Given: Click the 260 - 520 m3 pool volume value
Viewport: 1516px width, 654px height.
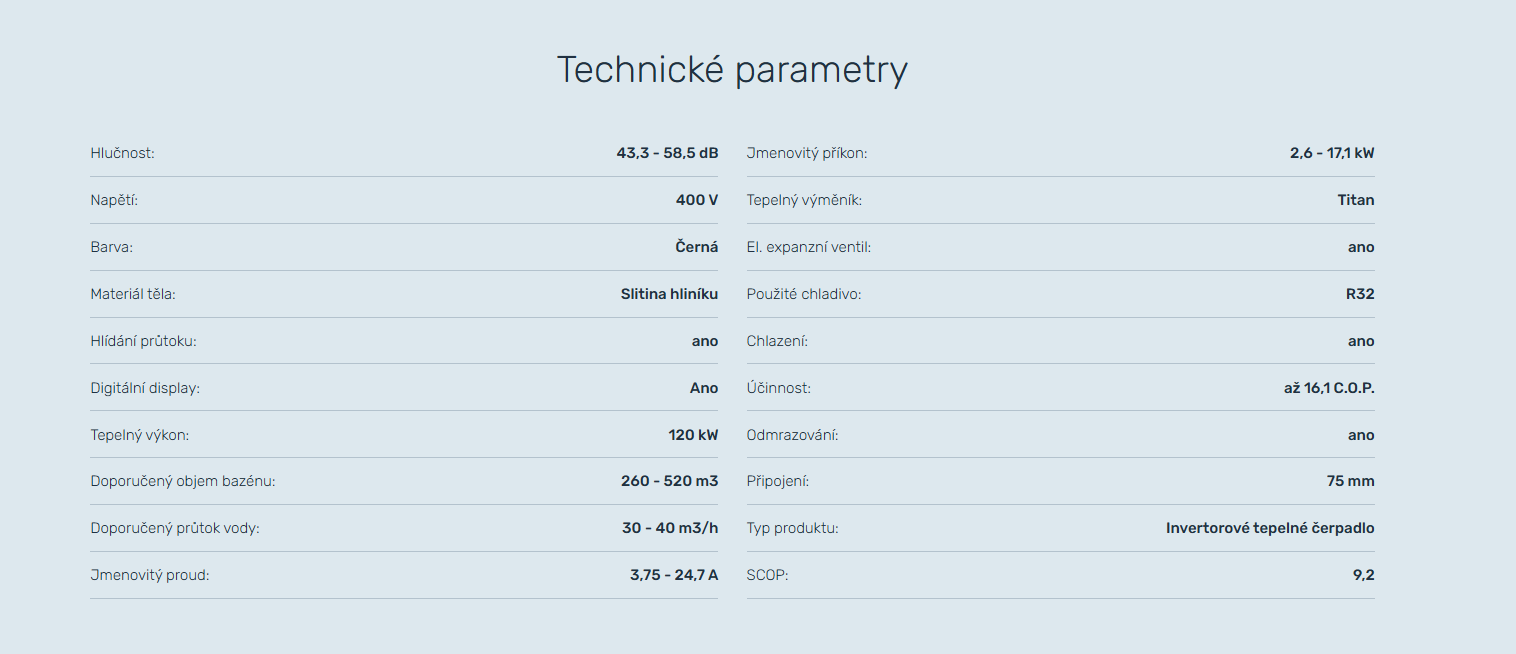Looking at the screenshot, I should (669, 481).
